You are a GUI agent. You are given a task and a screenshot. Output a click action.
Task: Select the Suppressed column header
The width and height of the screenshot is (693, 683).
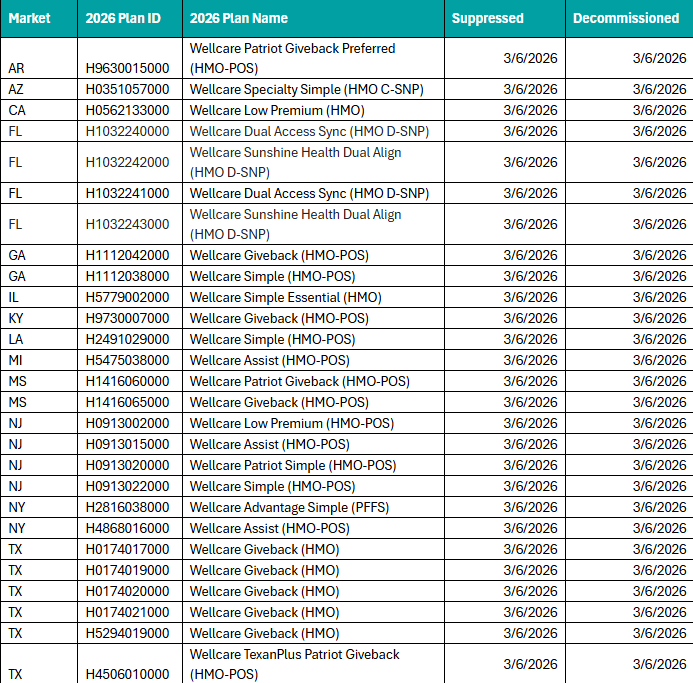[487, 18]
